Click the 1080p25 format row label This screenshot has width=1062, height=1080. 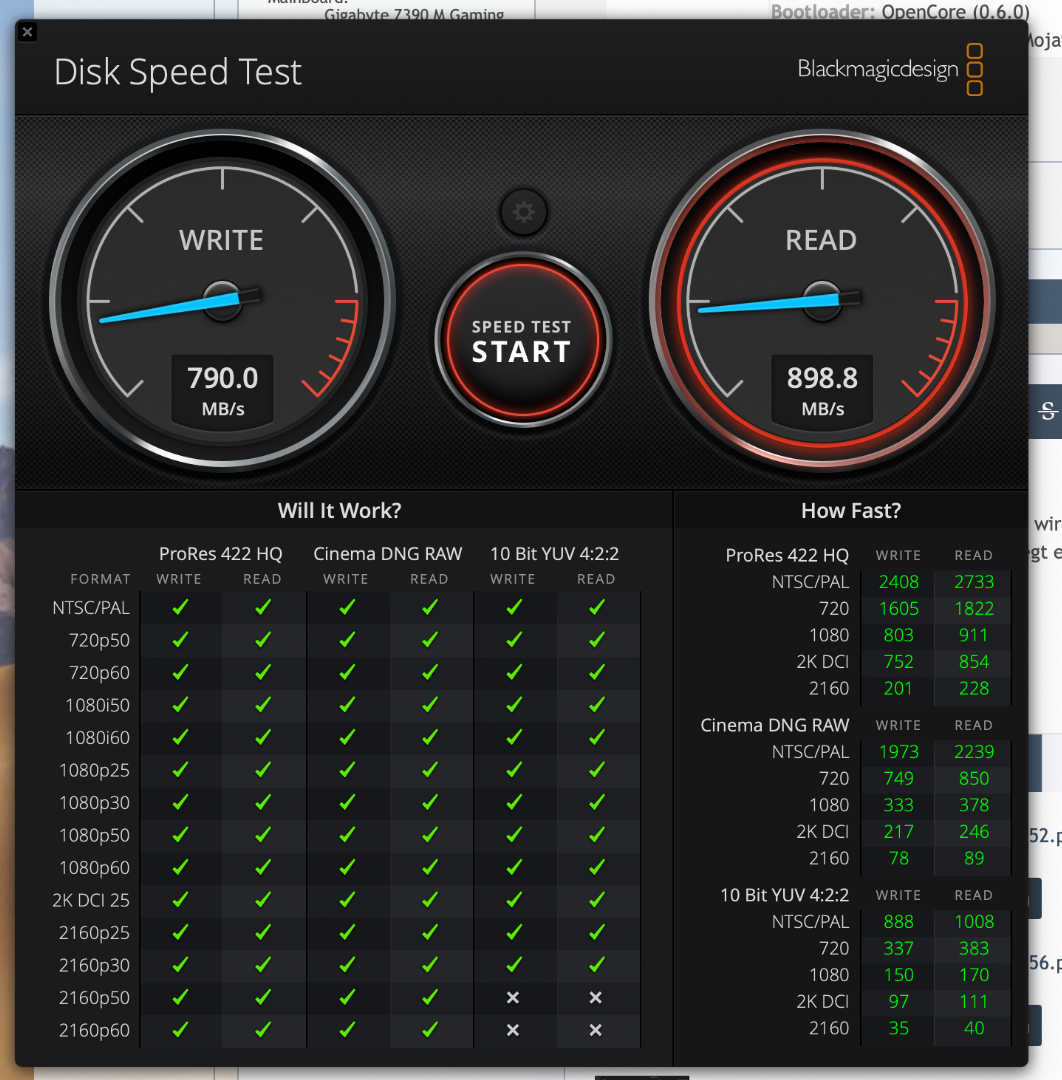[94, 770]
